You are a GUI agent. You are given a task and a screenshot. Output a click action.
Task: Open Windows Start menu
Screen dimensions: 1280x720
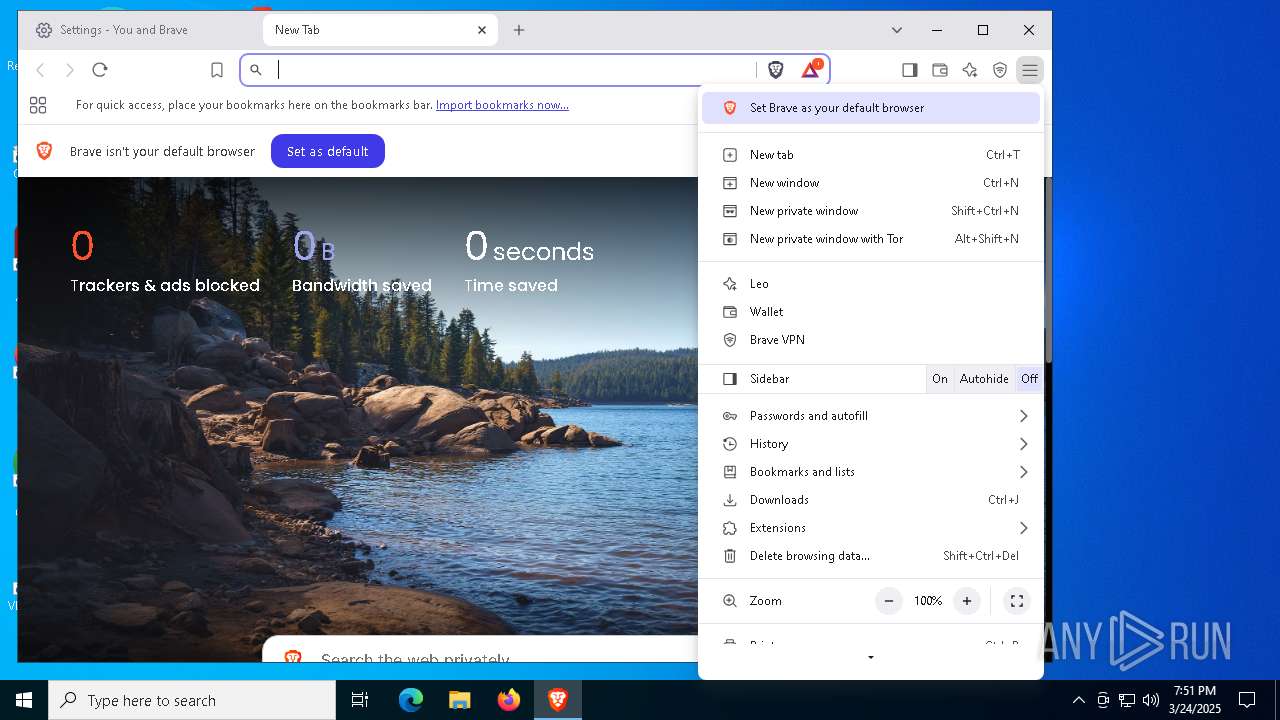pos(24,700)
